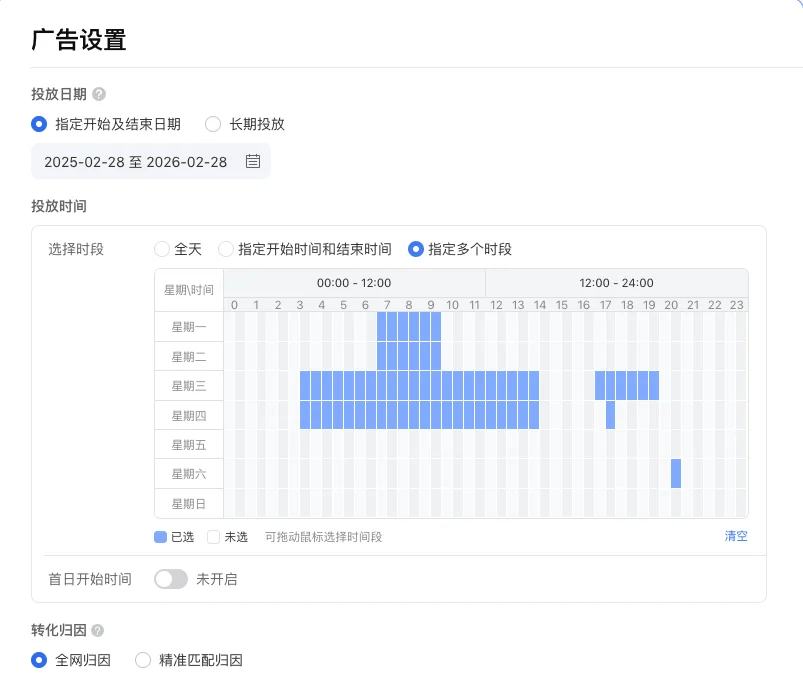Choose 全天 time period option
The height and width of the screenshot is (682, 803).
coord(162,249)
